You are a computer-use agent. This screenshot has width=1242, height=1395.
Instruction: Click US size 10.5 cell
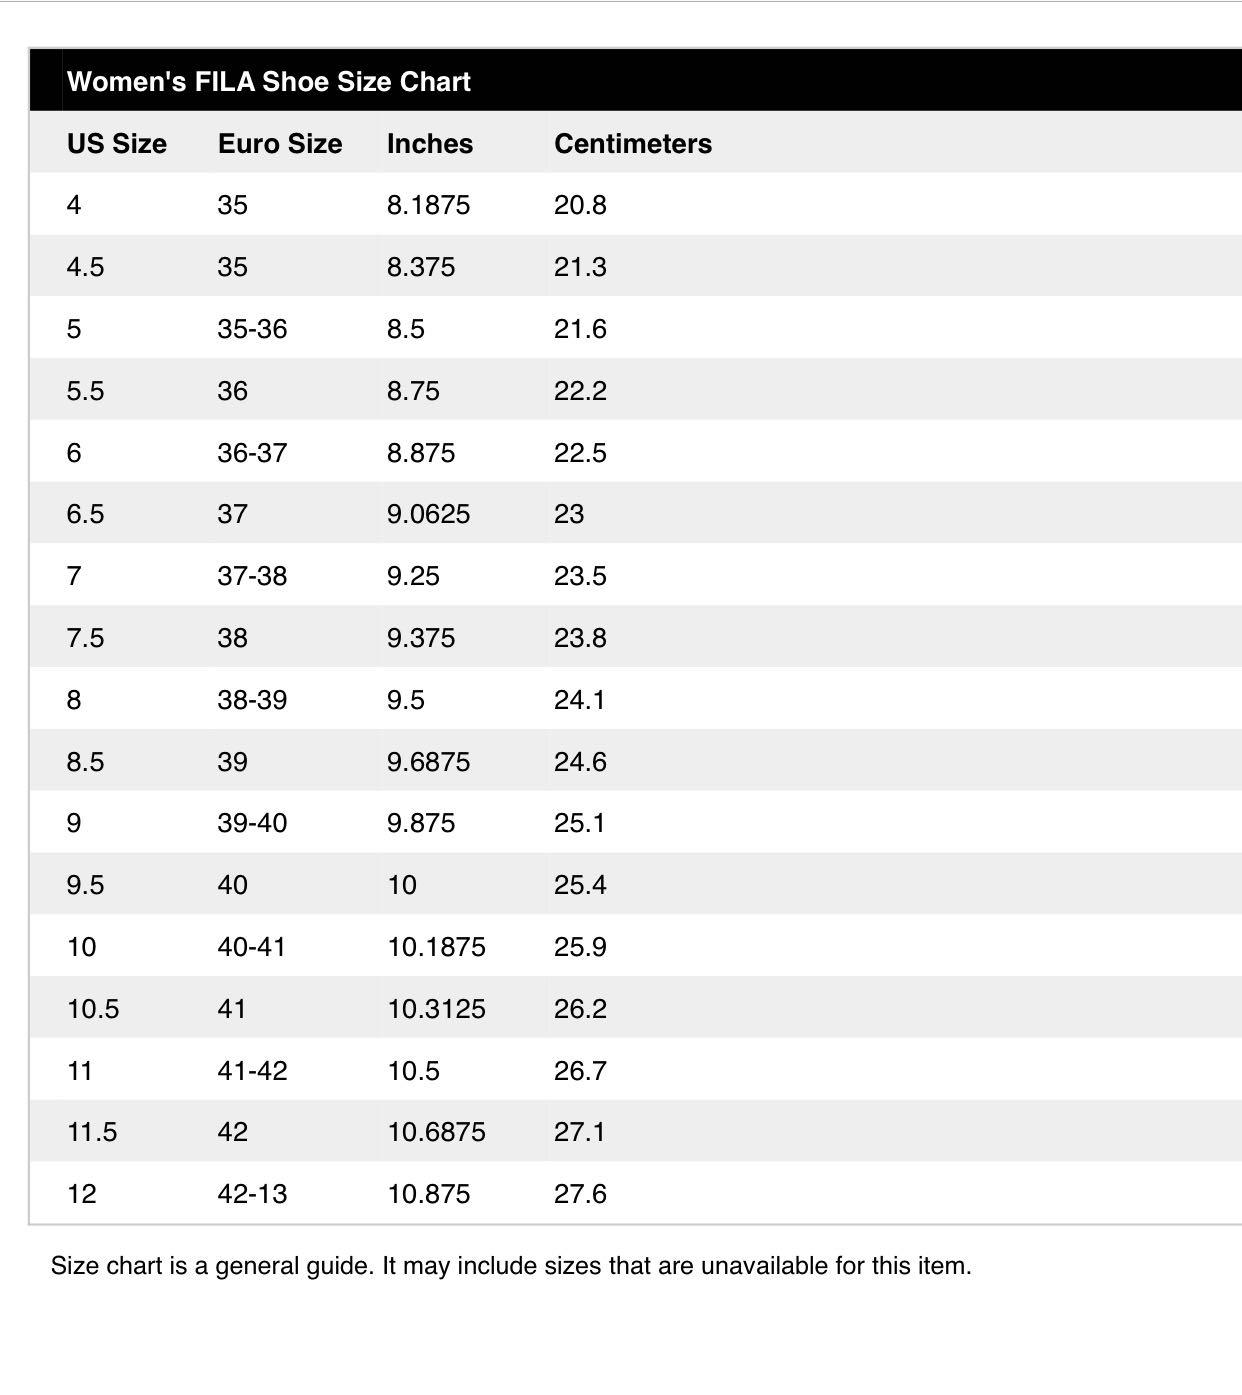tap(93, 1009)
